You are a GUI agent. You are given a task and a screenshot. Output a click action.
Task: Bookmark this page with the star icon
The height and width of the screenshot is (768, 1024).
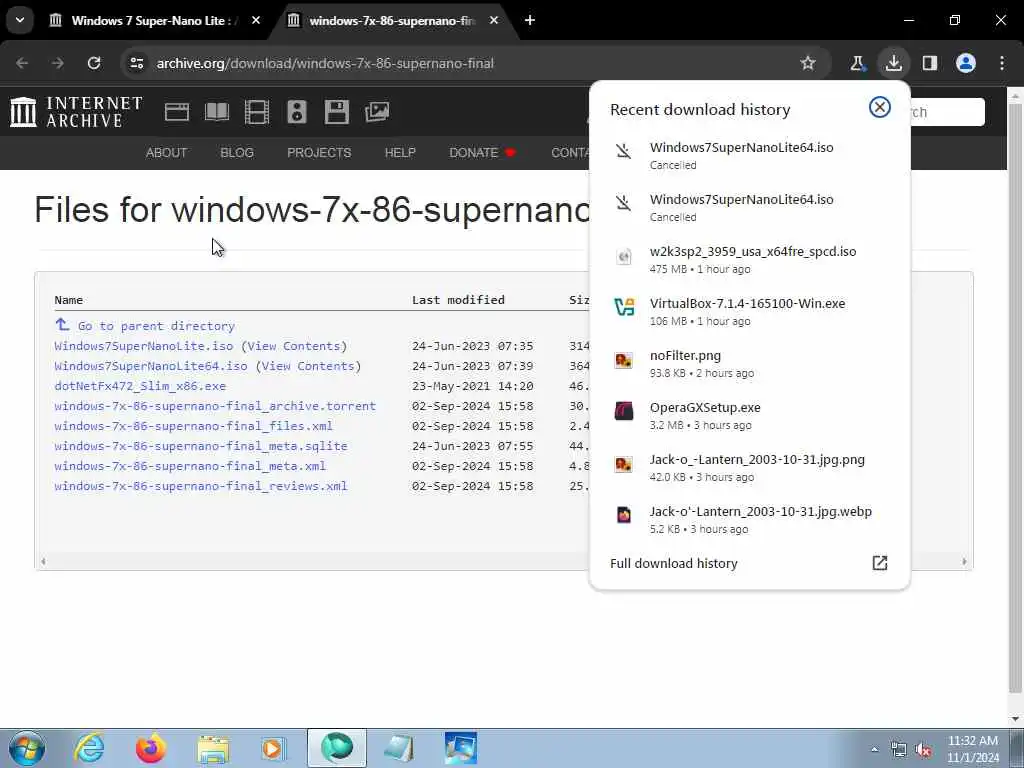808,63
